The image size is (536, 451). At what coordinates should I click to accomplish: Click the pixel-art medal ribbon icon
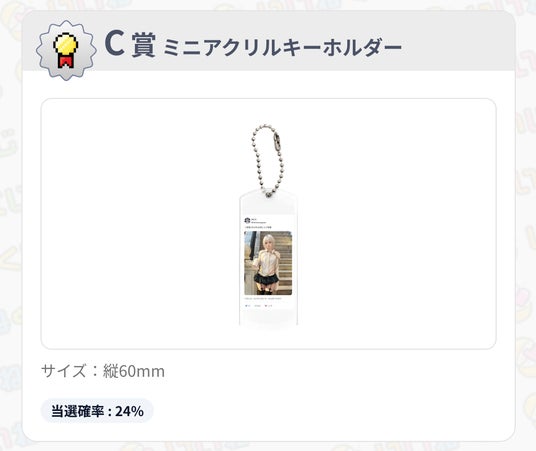point(66,50)
